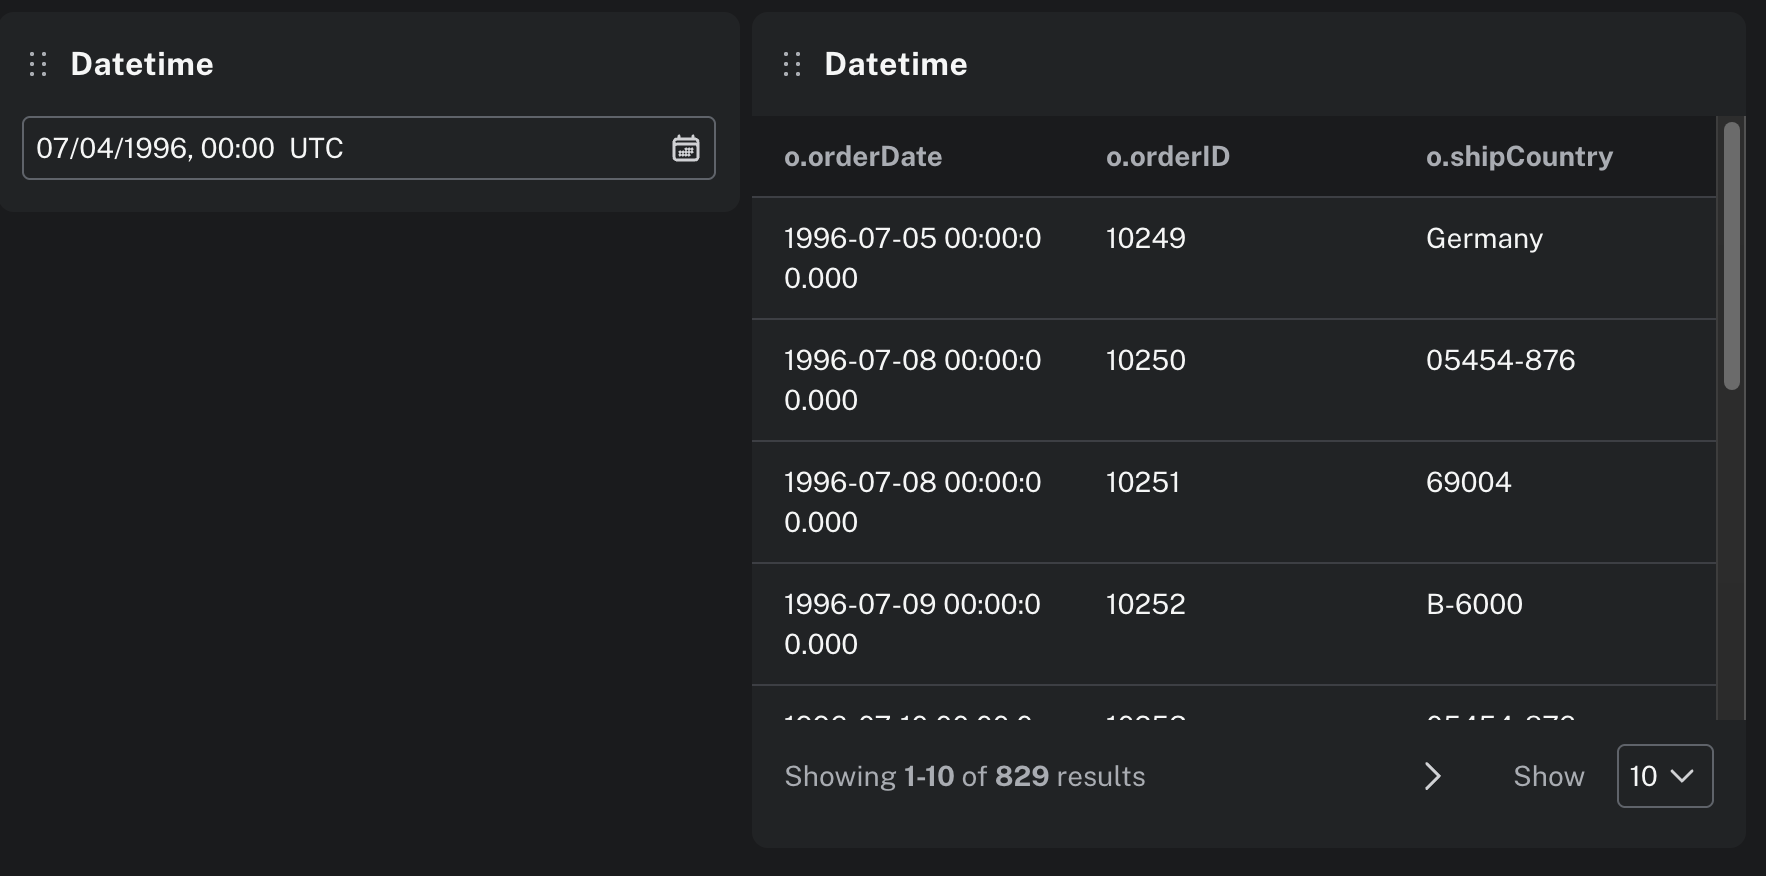Select the order ID 10251 cell

pos(1142,483)
